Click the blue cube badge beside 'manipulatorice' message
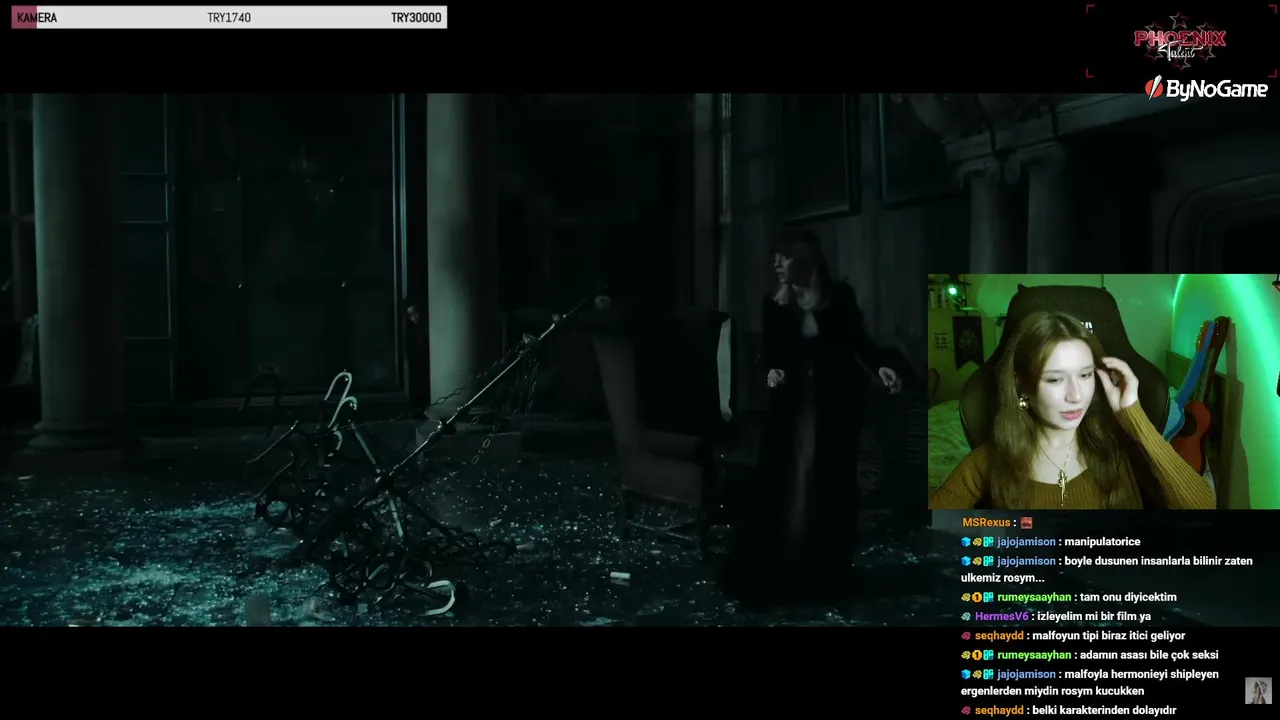Viewport: 1280px width, 720px height. click(x=966, y=542)
